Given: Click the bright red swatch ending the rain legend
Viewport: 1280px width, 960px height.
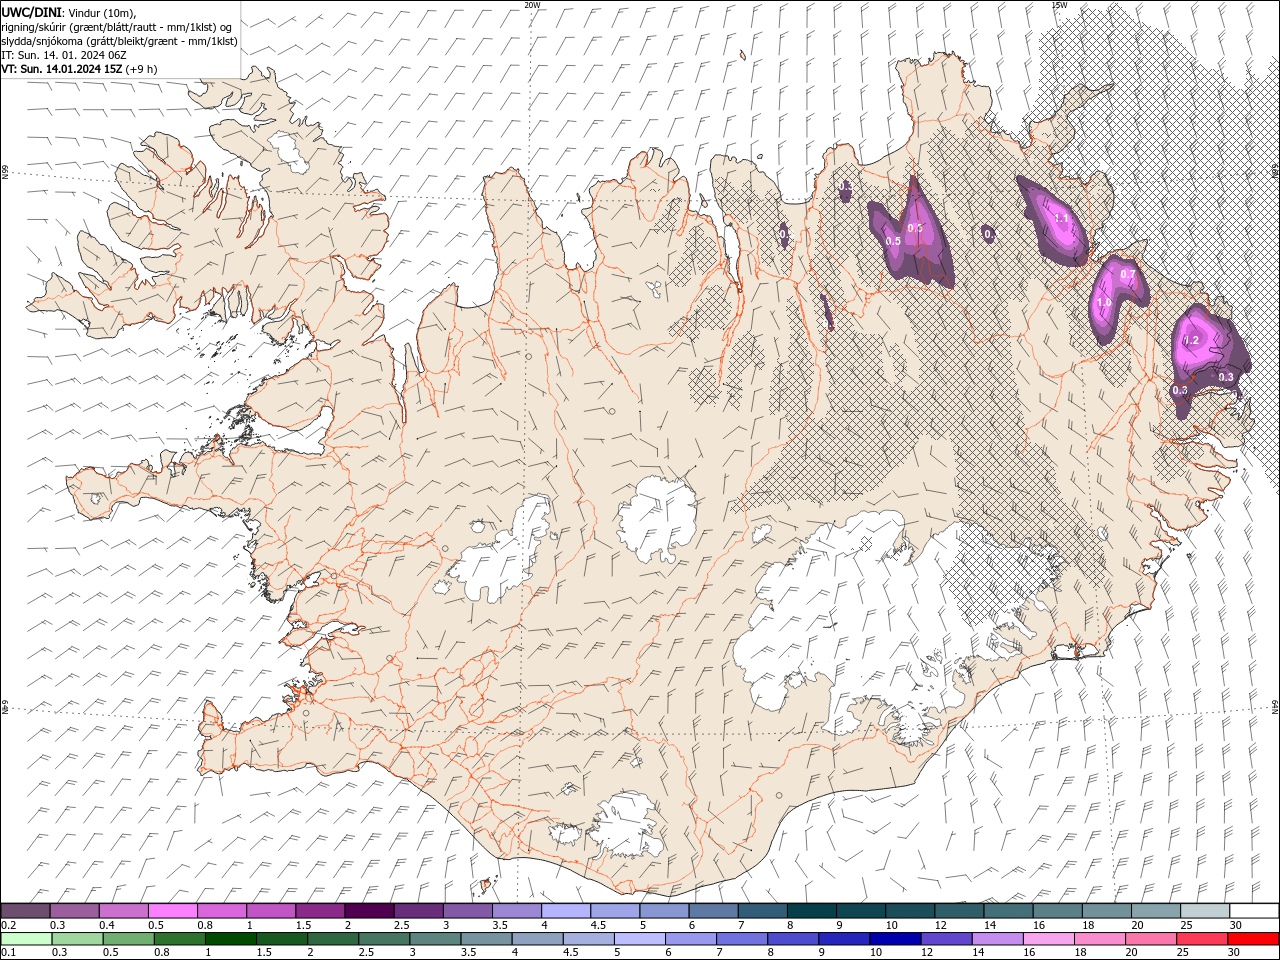Looking at the screenshot, I should click(x=1253, y=939).
